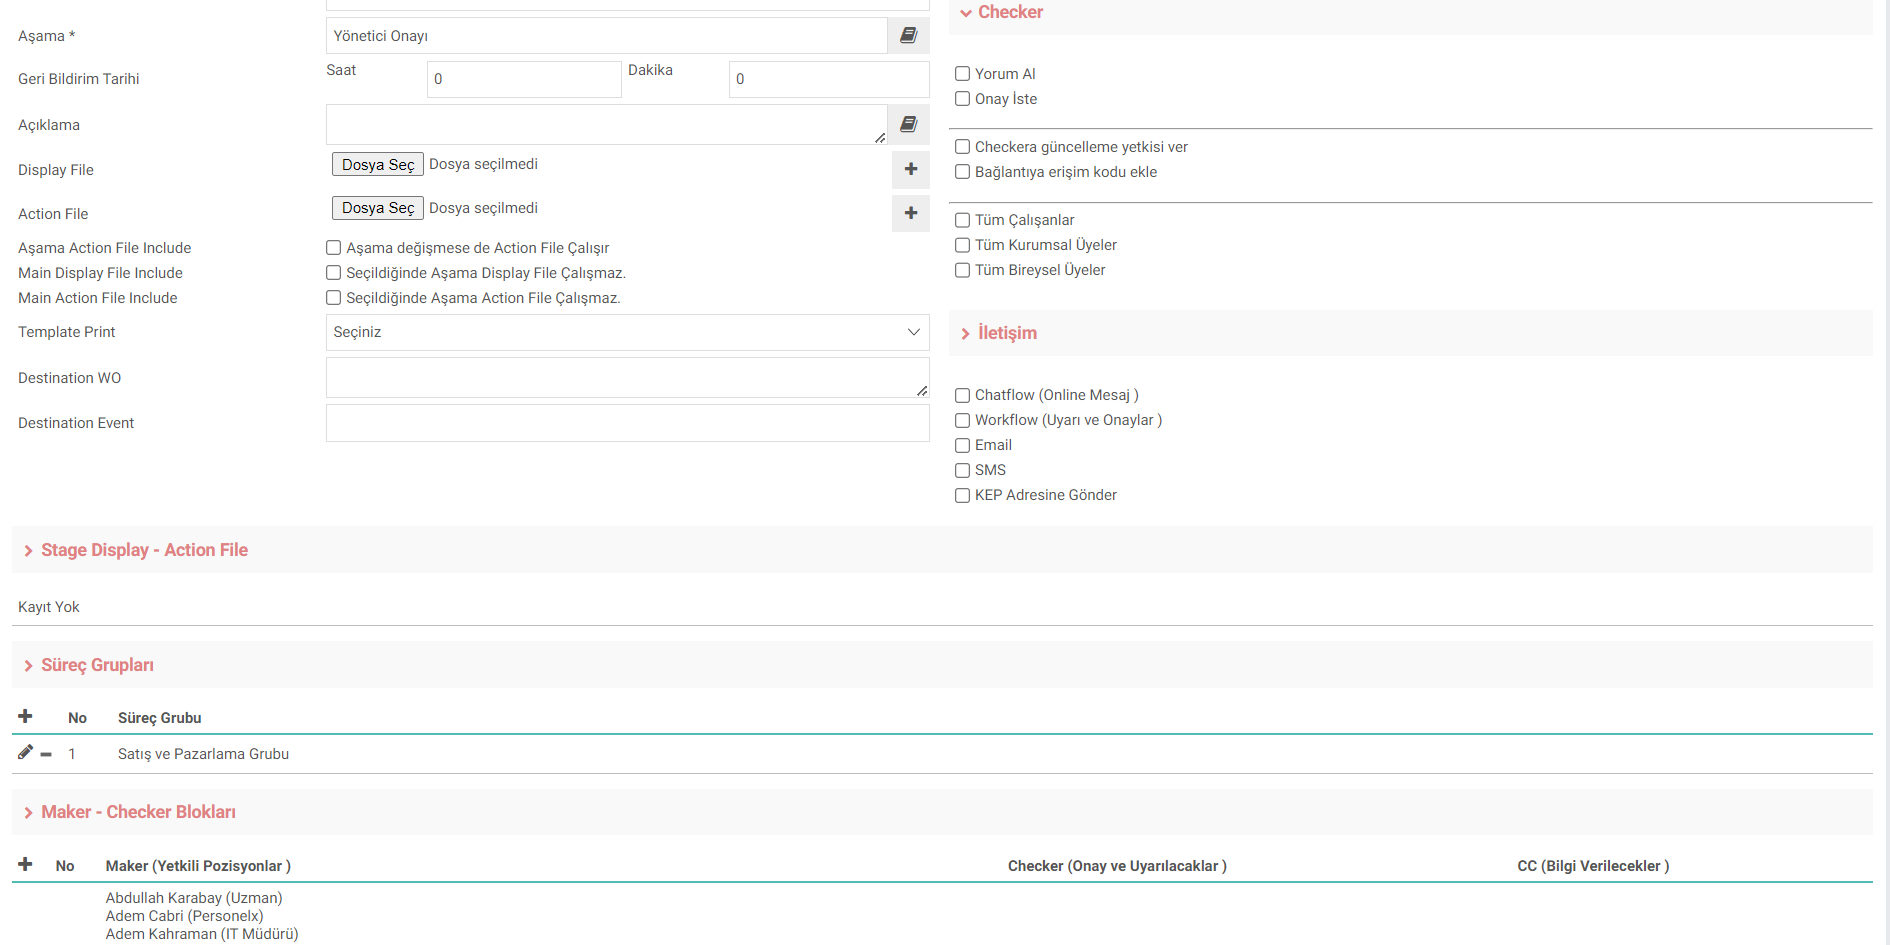Tick the Onay İste checkbox

(962, 99)
